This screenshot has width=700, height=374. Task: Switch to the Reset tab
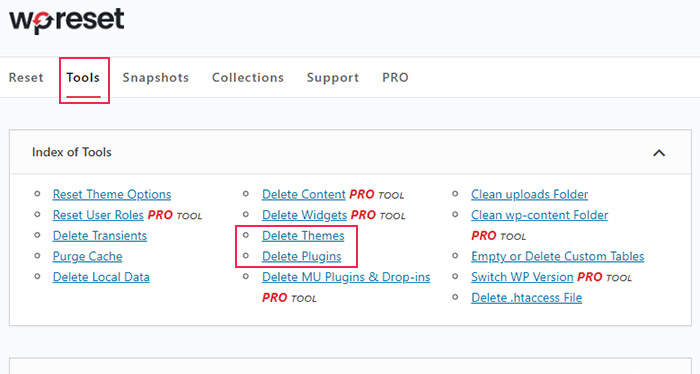(x=26, y=78)
